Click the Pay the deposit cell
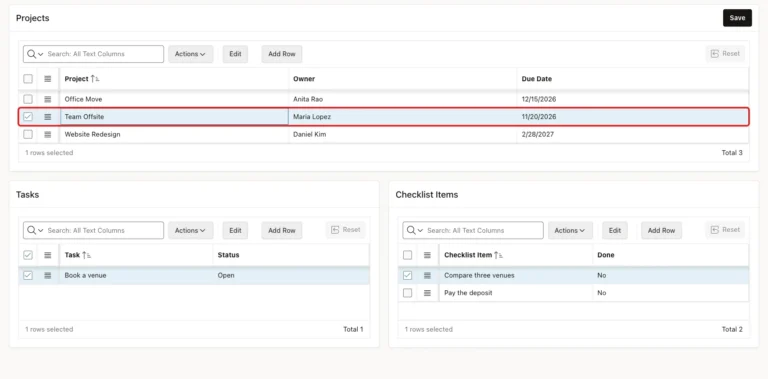The width and height of the screenshot is (768, 379). (516, 293)
